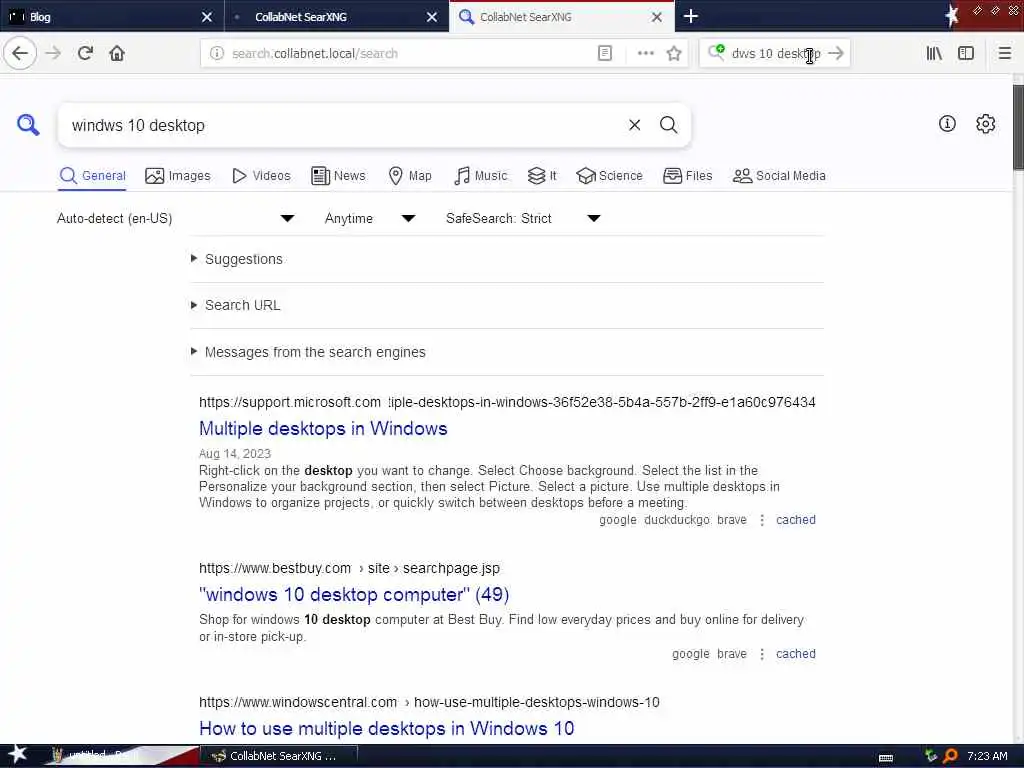Open the Library bookshelf icon
This screenshot has width=1024, height=768.
point(934,54)
